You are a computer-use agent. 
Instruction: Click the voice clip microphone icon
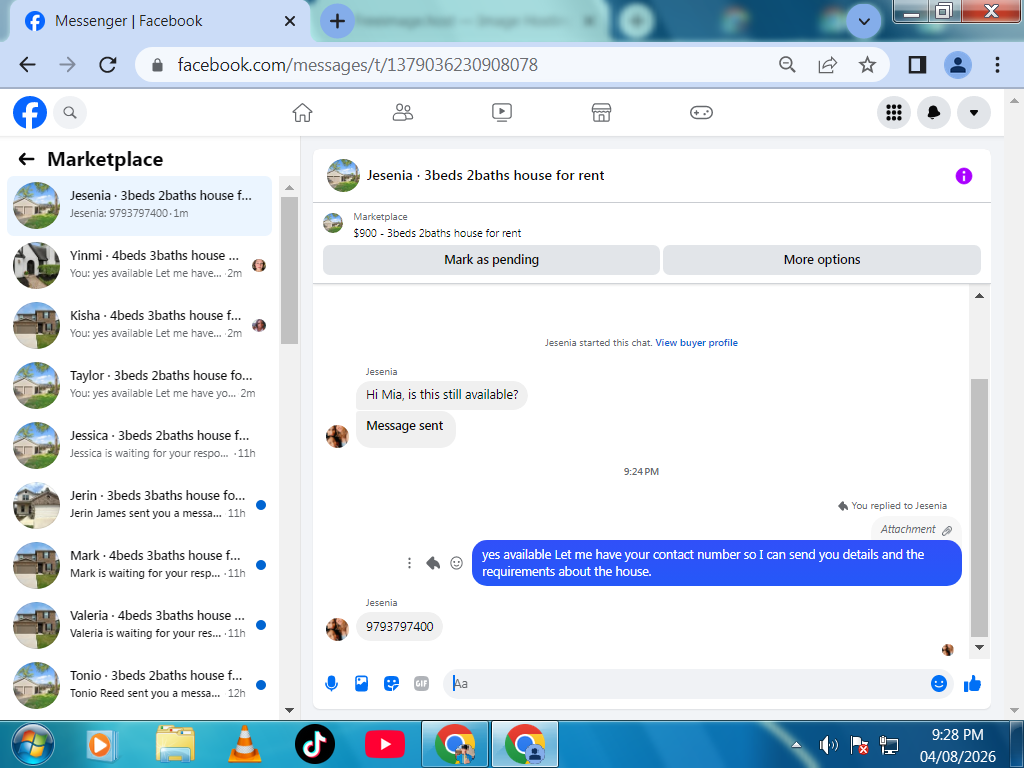point(331,684)
